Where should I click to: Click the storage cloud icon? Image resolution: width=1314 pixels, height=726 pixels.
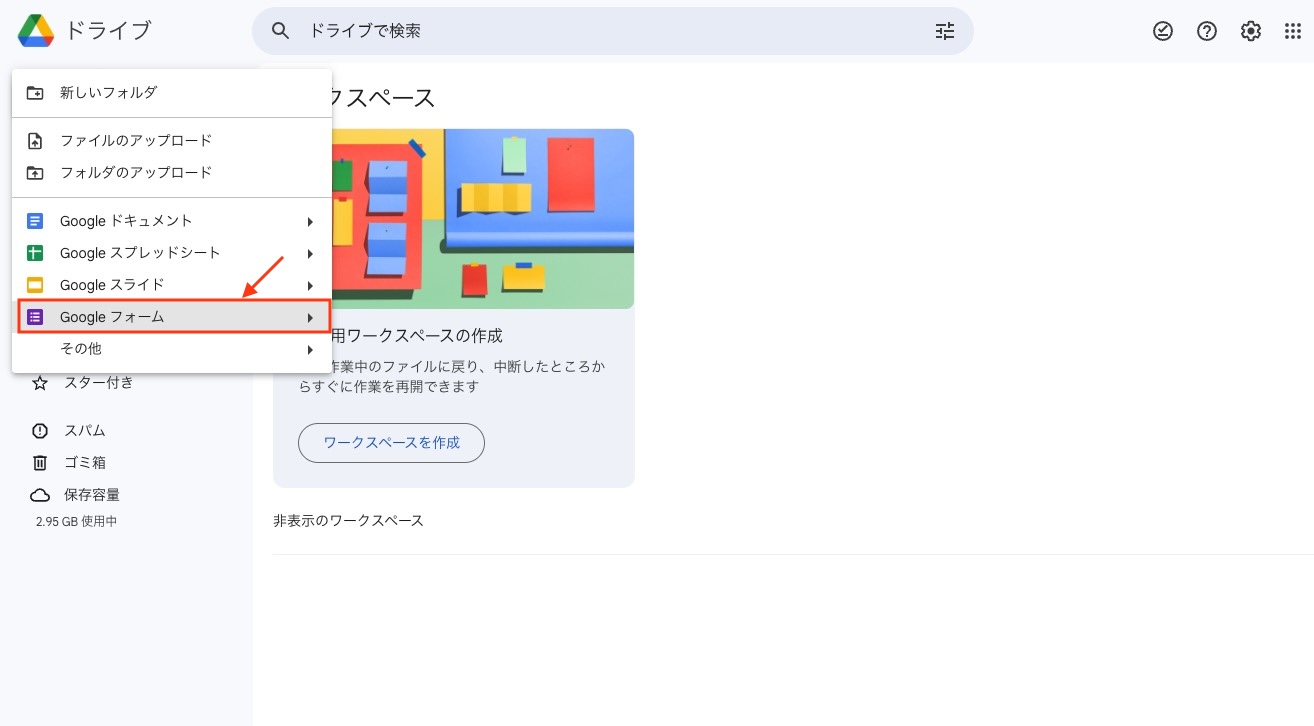tap(40, 495)
